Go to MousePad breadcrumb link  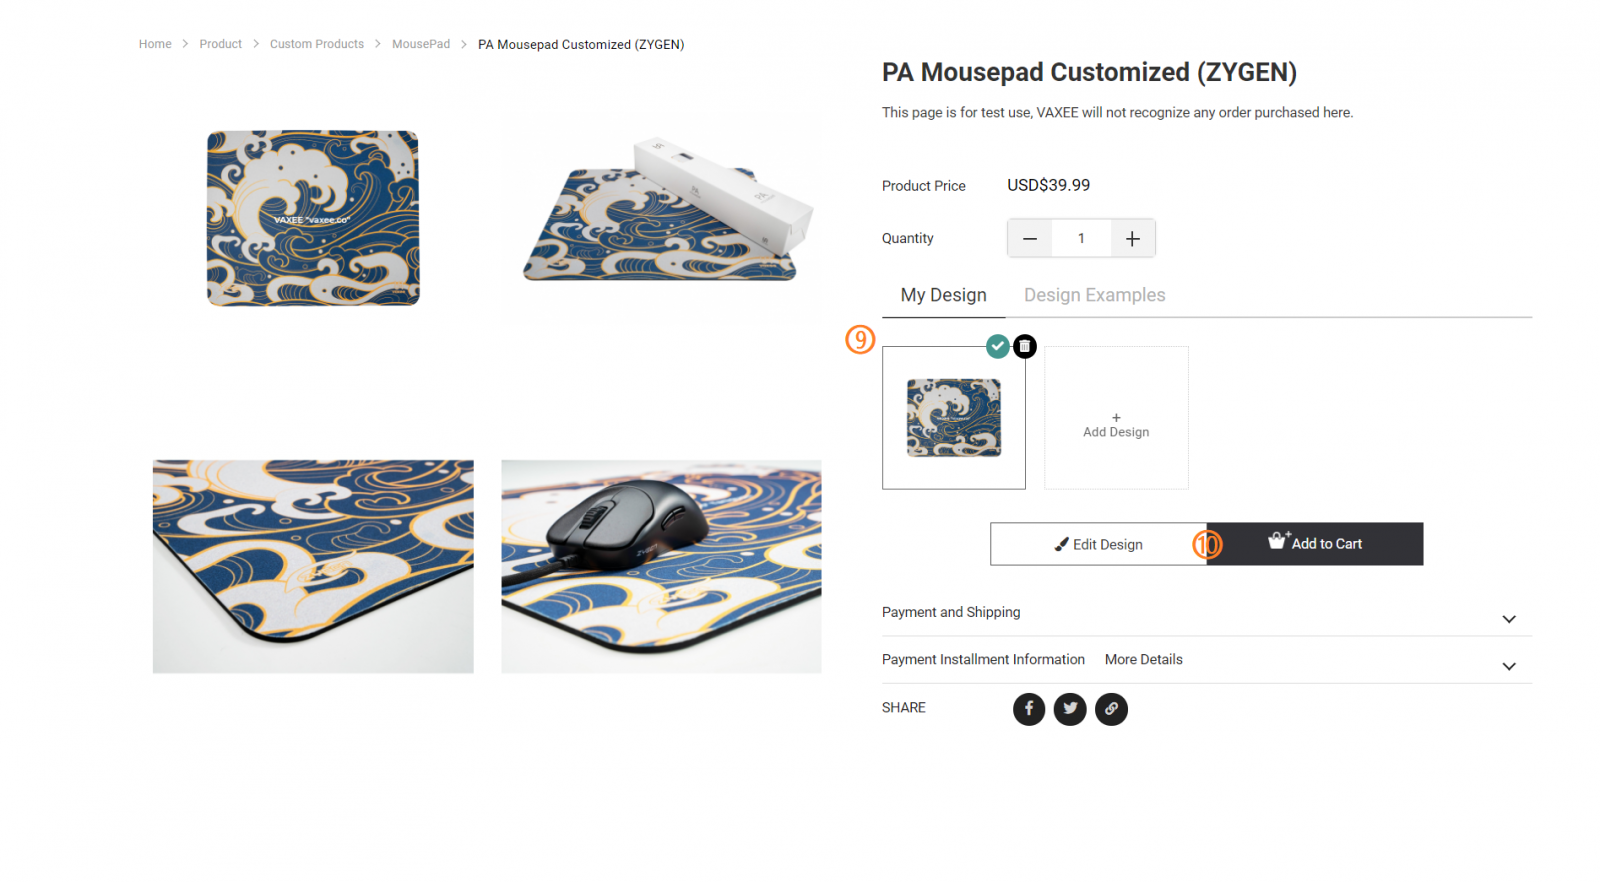421,44
